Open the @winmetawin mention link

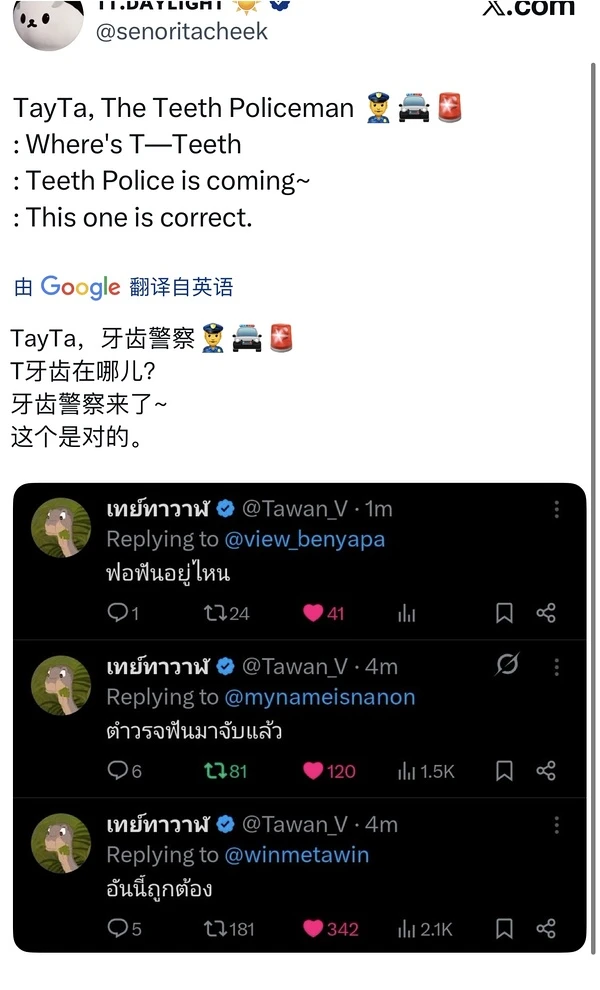click(x=296, y=855)
